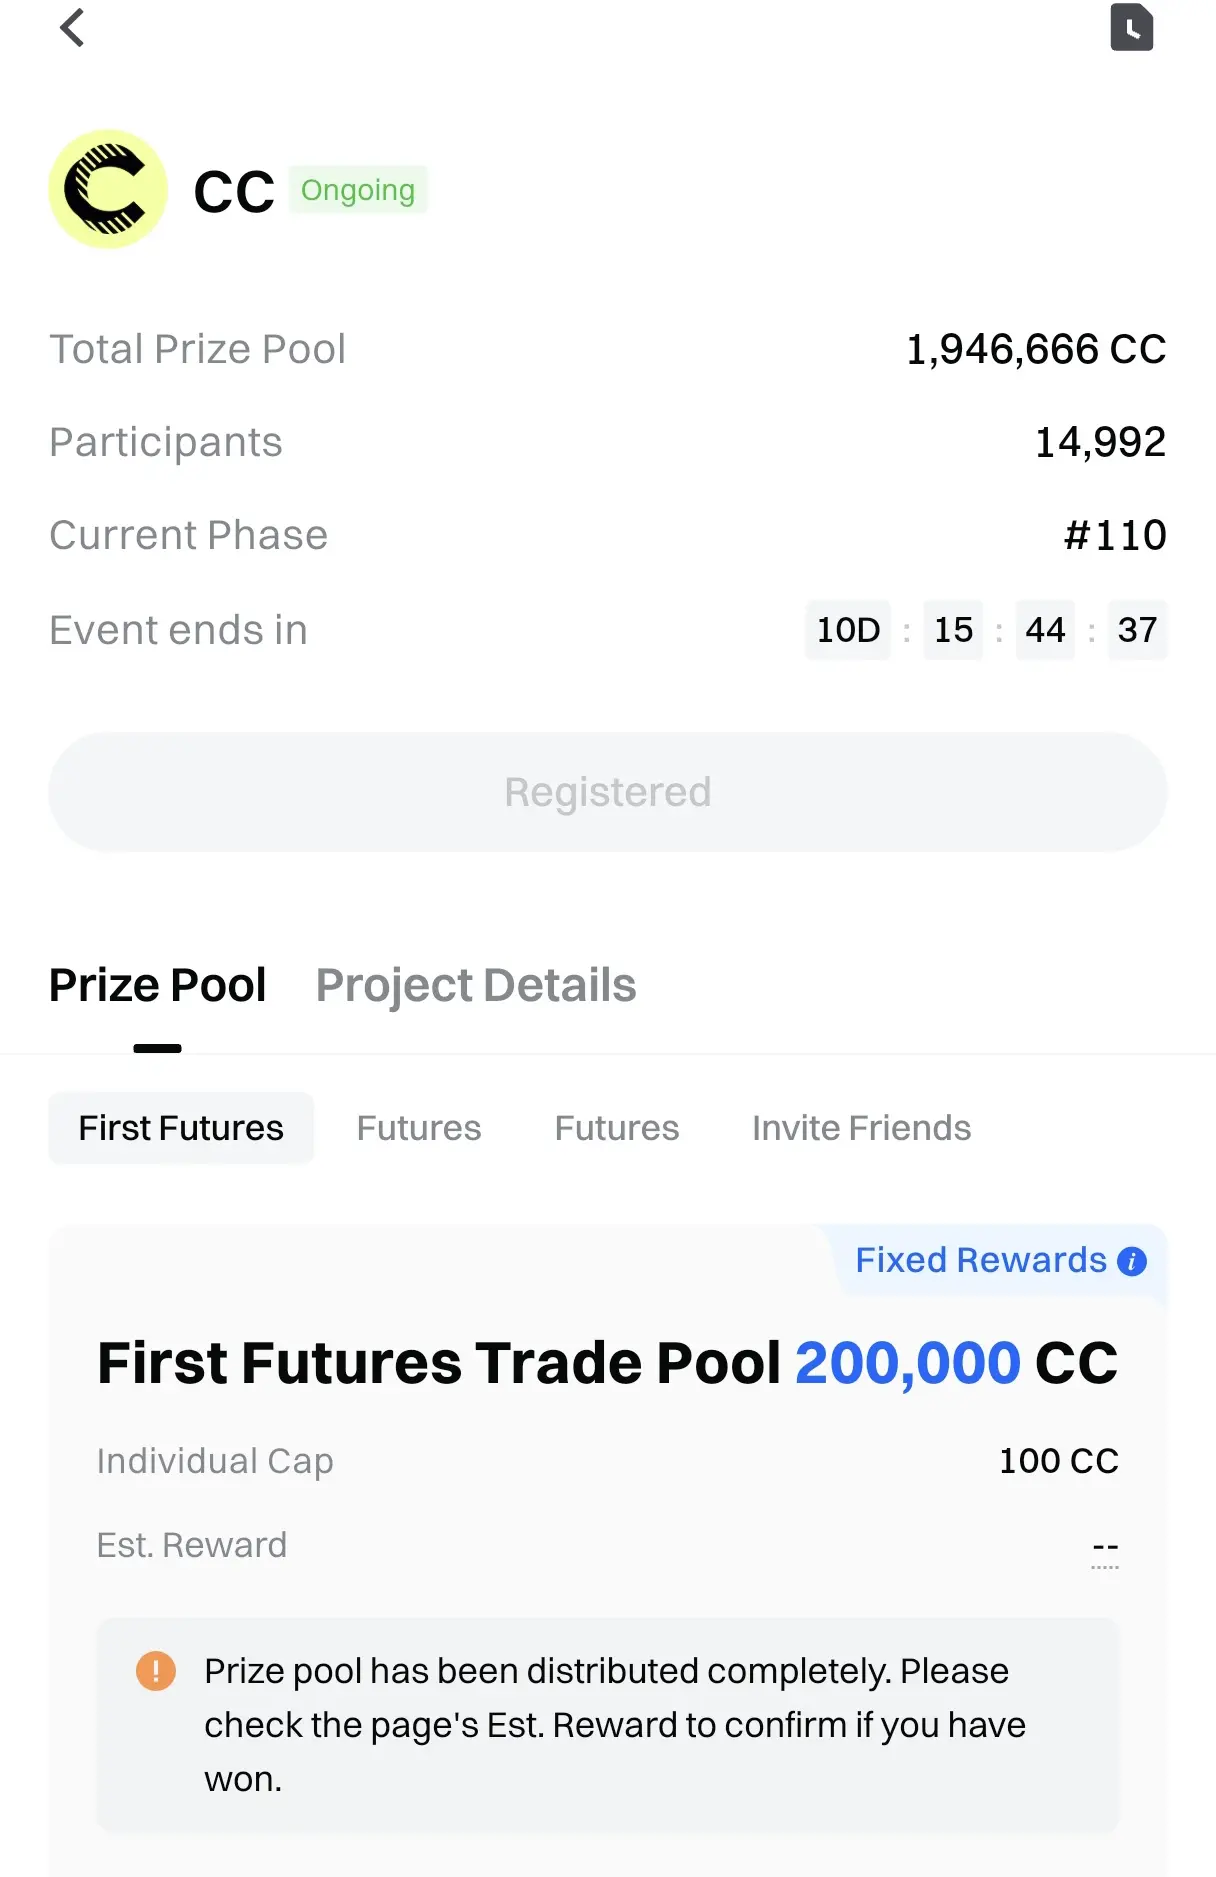
Task: Click the green Ongoing status badge
Action: click(x=358, y=190)
